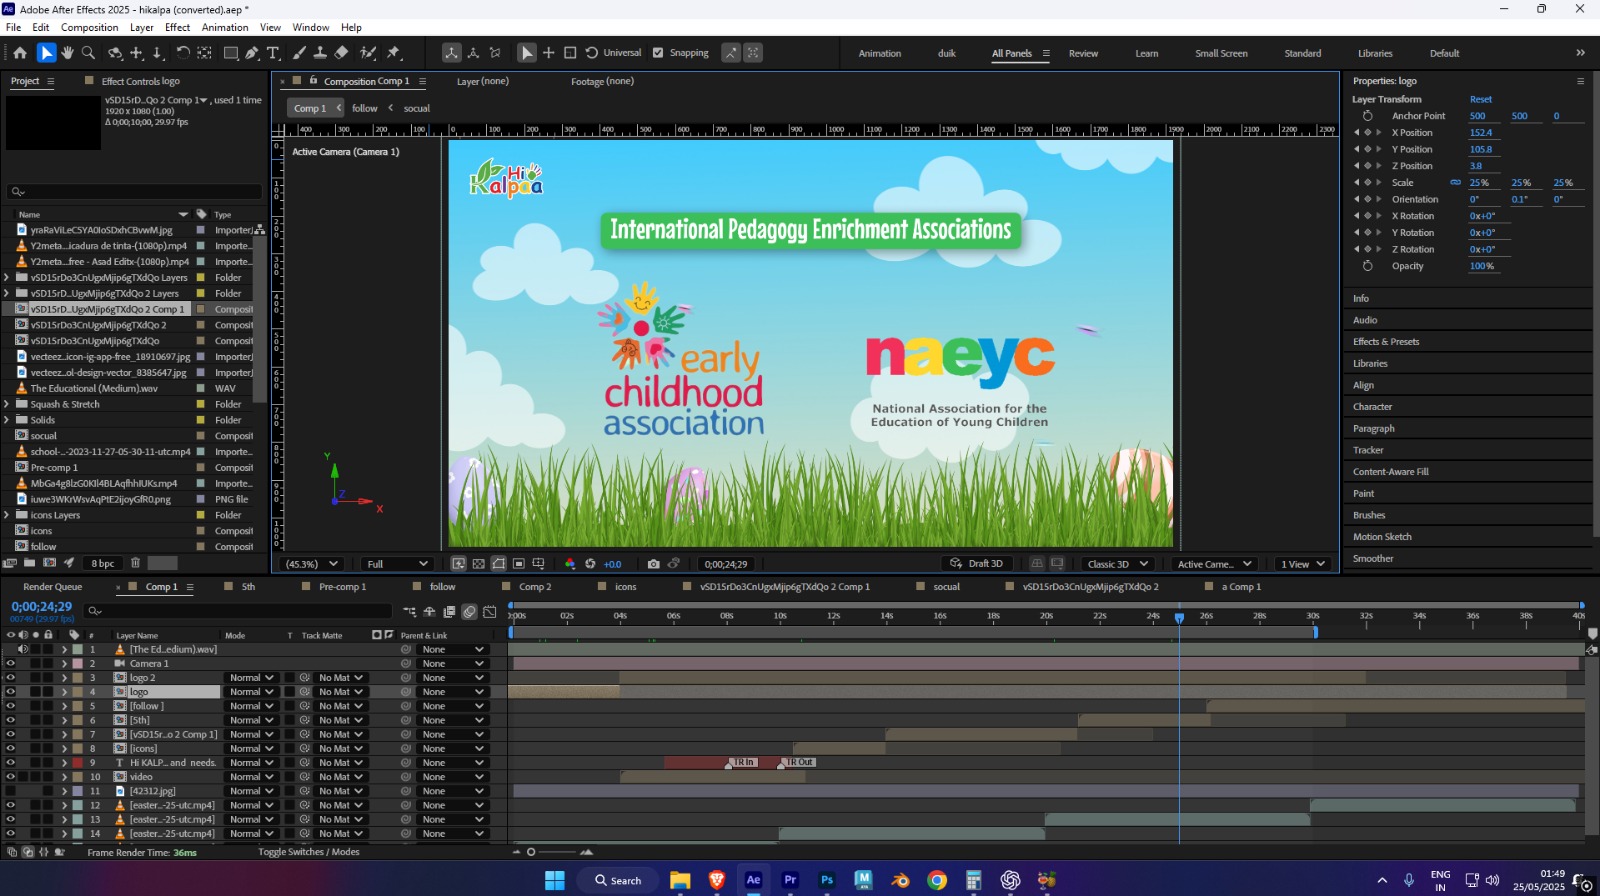Open Show Channel color management icon
The width and height of the screenshot is (1600, 896).
tap(570, 564)
